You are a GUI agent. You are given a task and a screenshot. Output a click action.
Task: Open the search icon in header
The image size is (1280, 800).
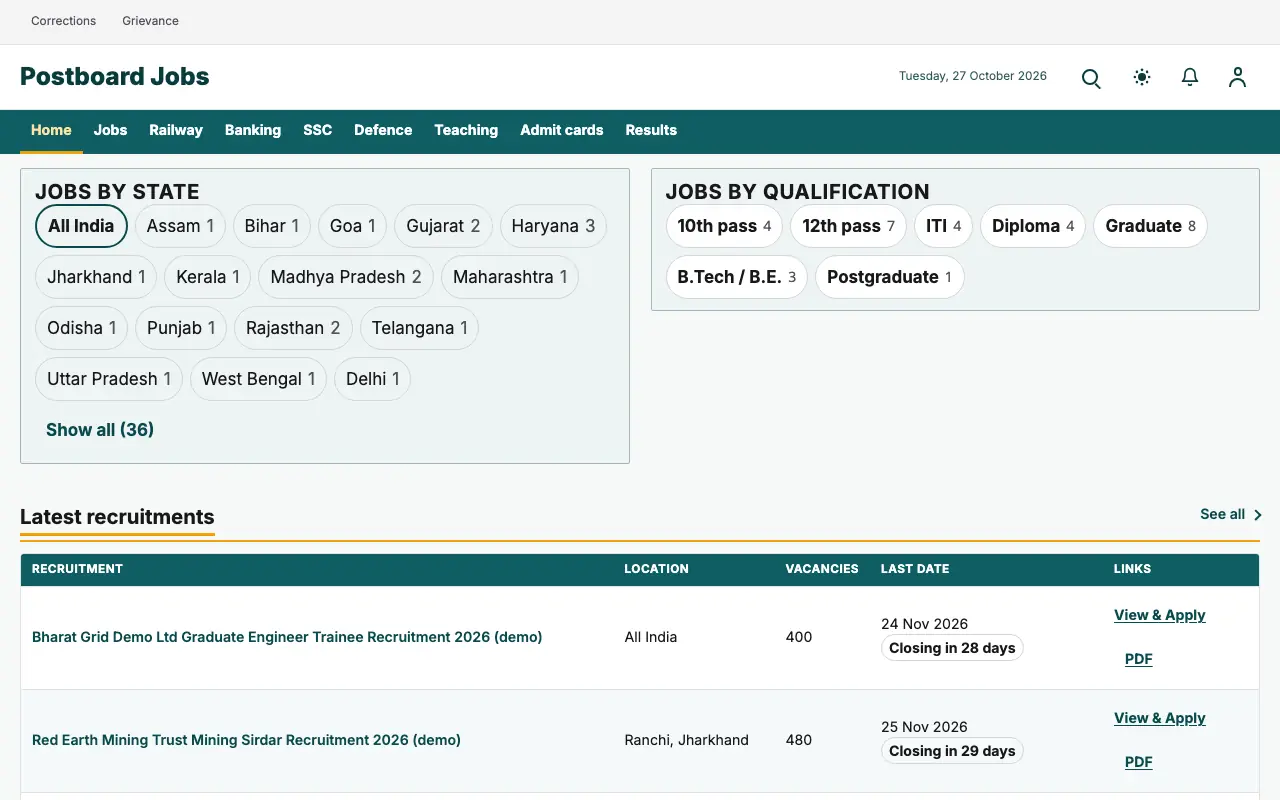[1091, 78]
